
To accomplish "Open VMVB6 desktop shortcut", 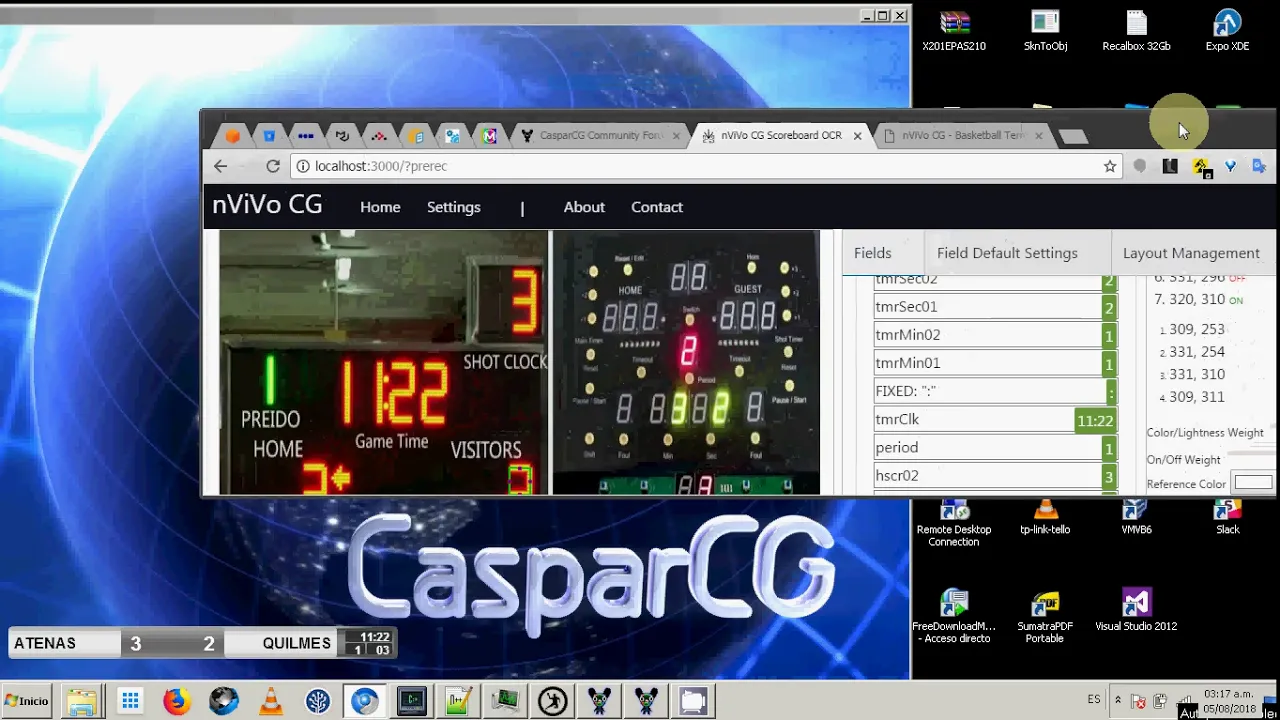I will [x=1136, y=515].
